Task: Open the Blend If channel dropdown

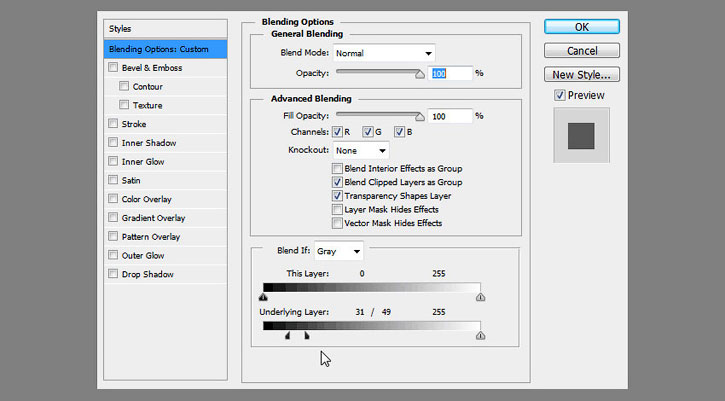Action: 338,251
